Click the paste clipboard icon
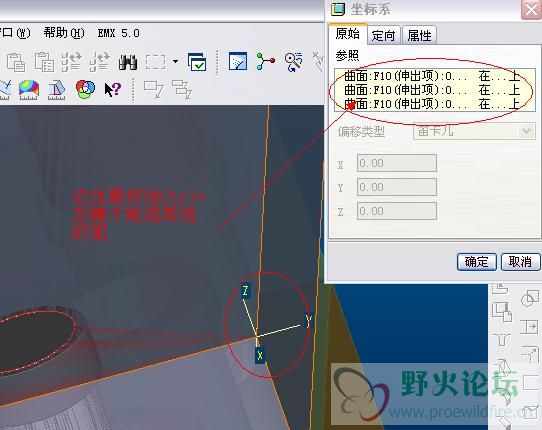The image size is (542, 430). [16, 62]
